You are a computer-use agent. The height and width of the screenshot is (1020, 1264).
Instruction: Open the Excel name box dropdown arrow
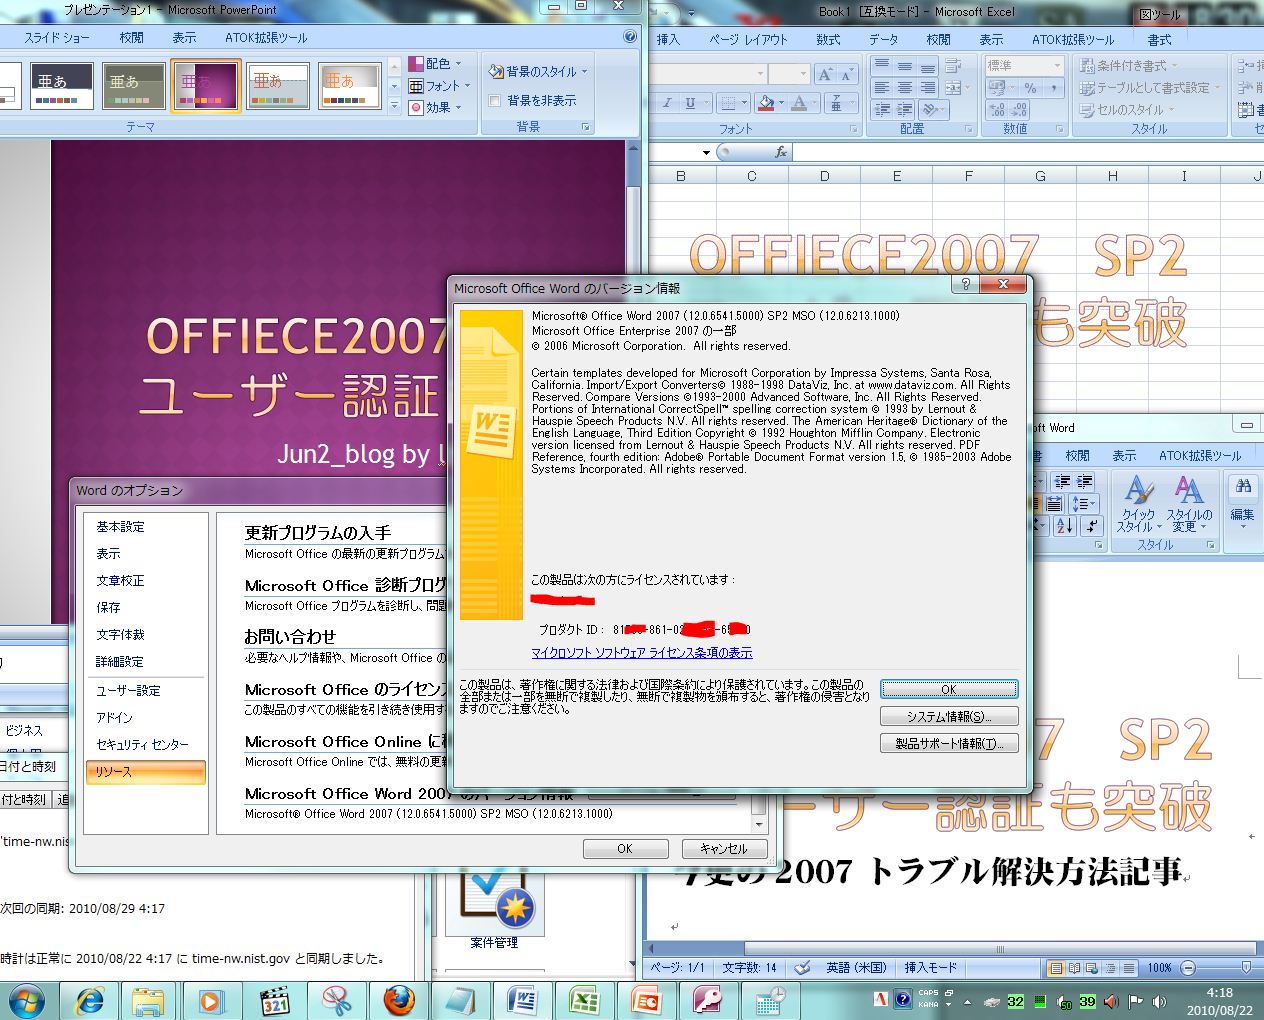706,152
